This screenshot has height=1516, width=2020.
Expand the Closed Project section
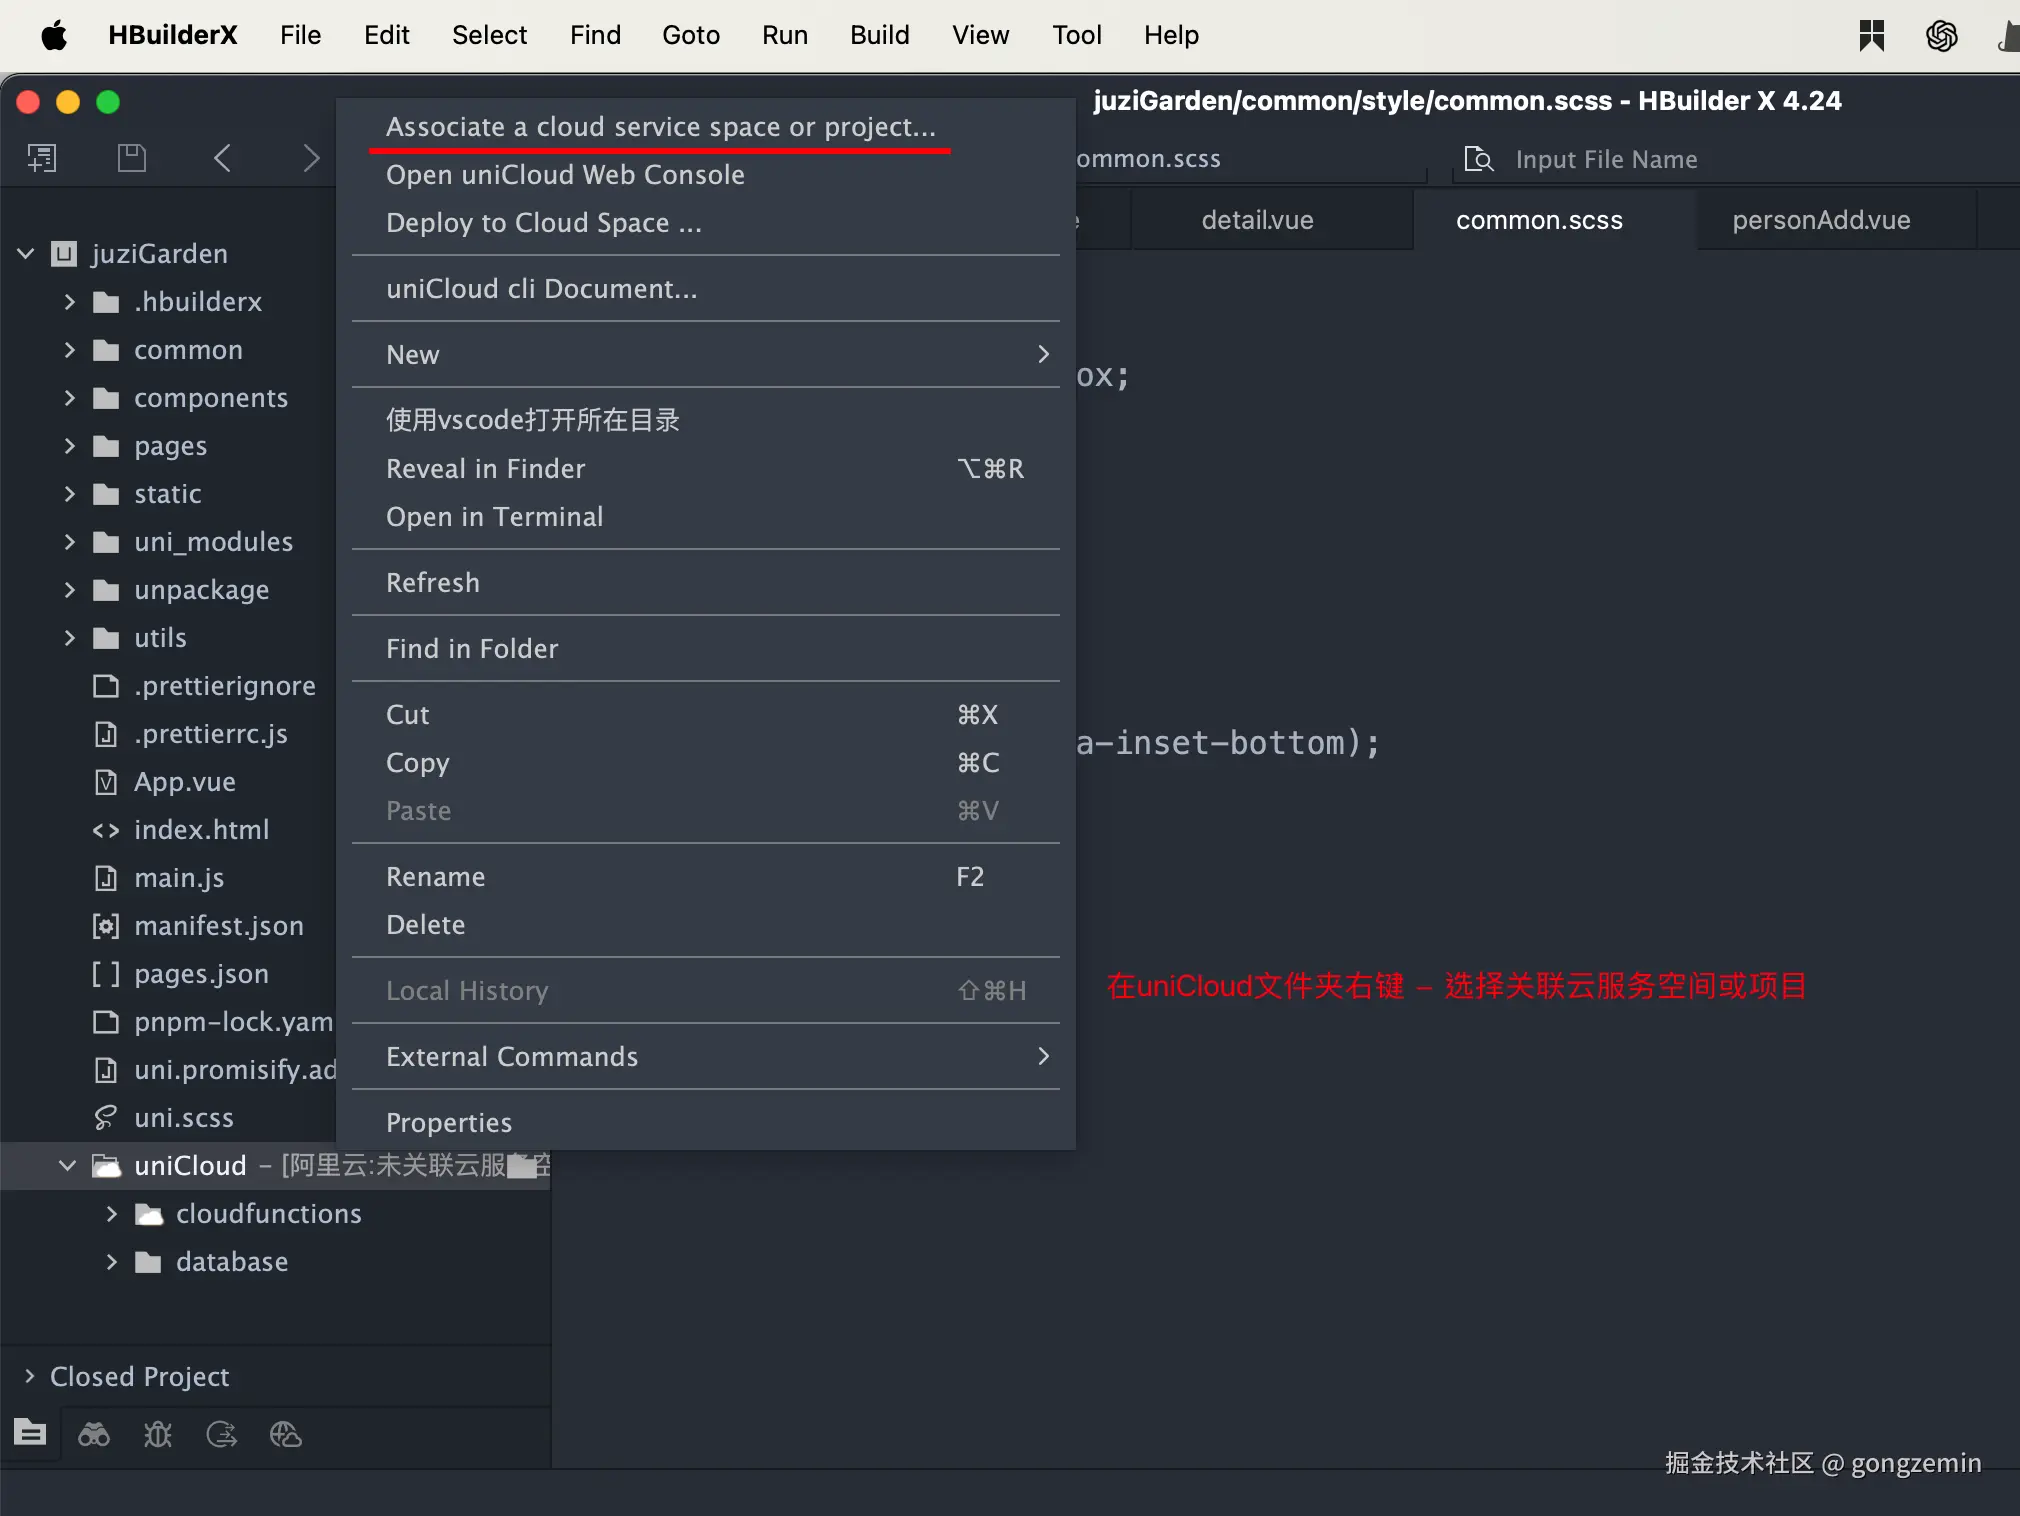tap(29, 1377)
